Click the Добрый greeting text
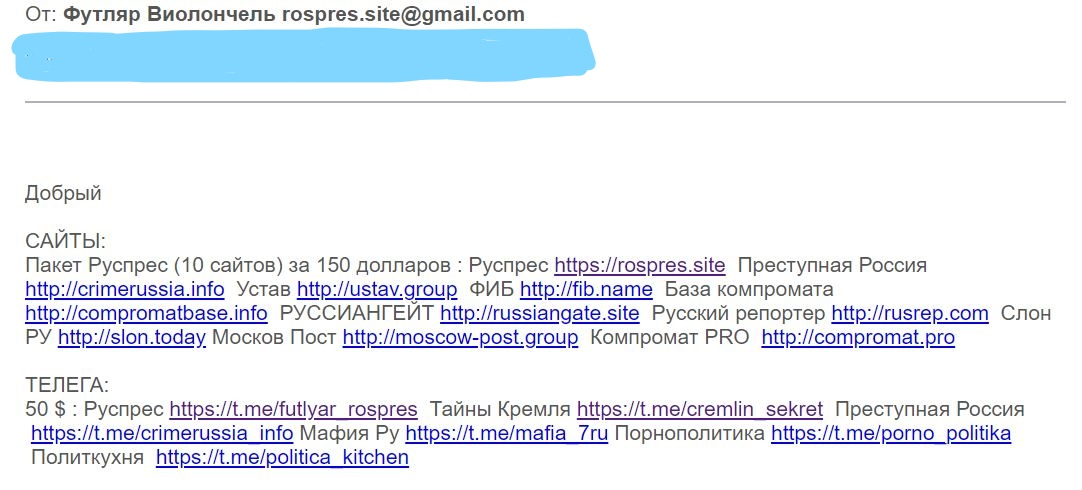The width and height of the screenshot is (1082, 490). click(x=63, y=193)
